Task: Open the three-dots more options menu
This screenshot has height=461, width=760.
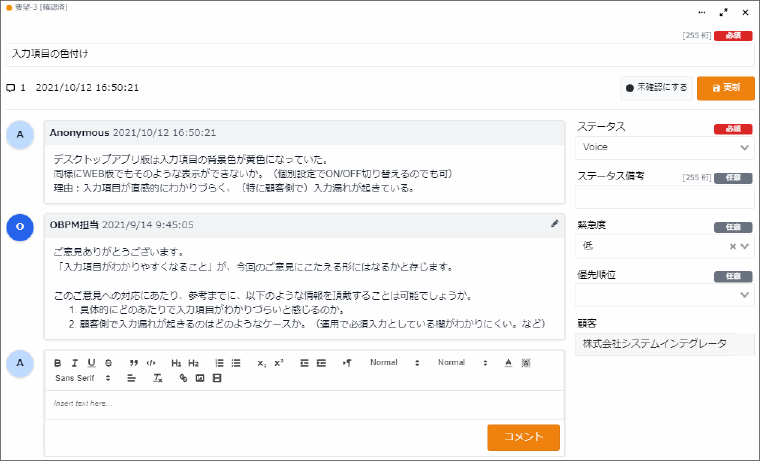Action: (702, 12)
